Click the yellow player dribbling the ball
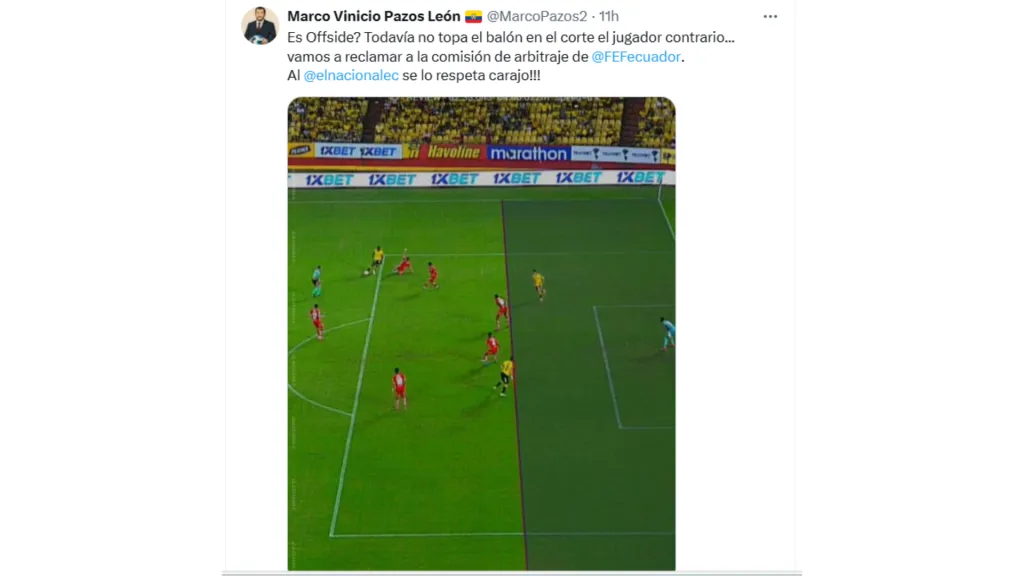This screenshot has height=576, width=1024. pyautogui.click(x=376, y=260)
